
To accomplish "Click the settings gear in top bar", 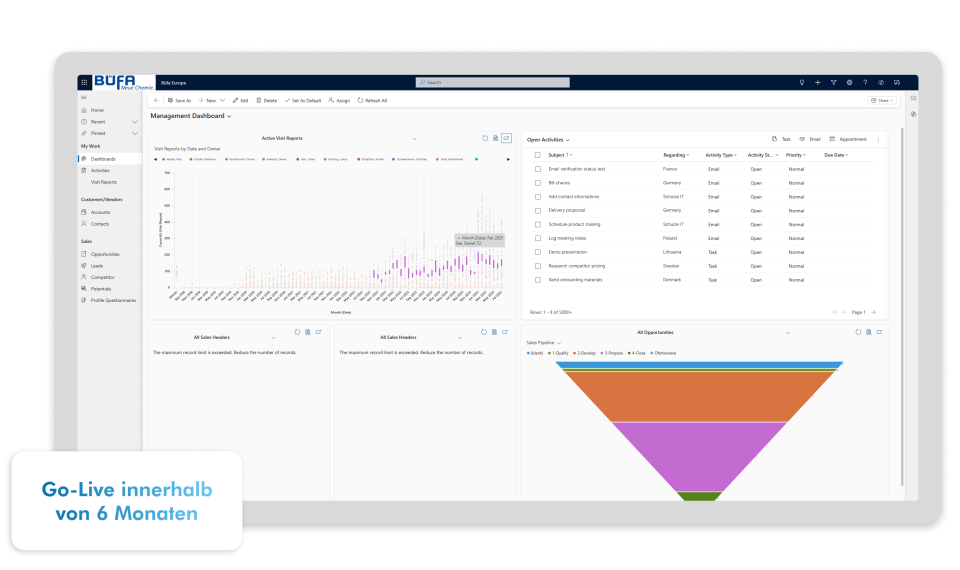I will [x=849, y=82].
